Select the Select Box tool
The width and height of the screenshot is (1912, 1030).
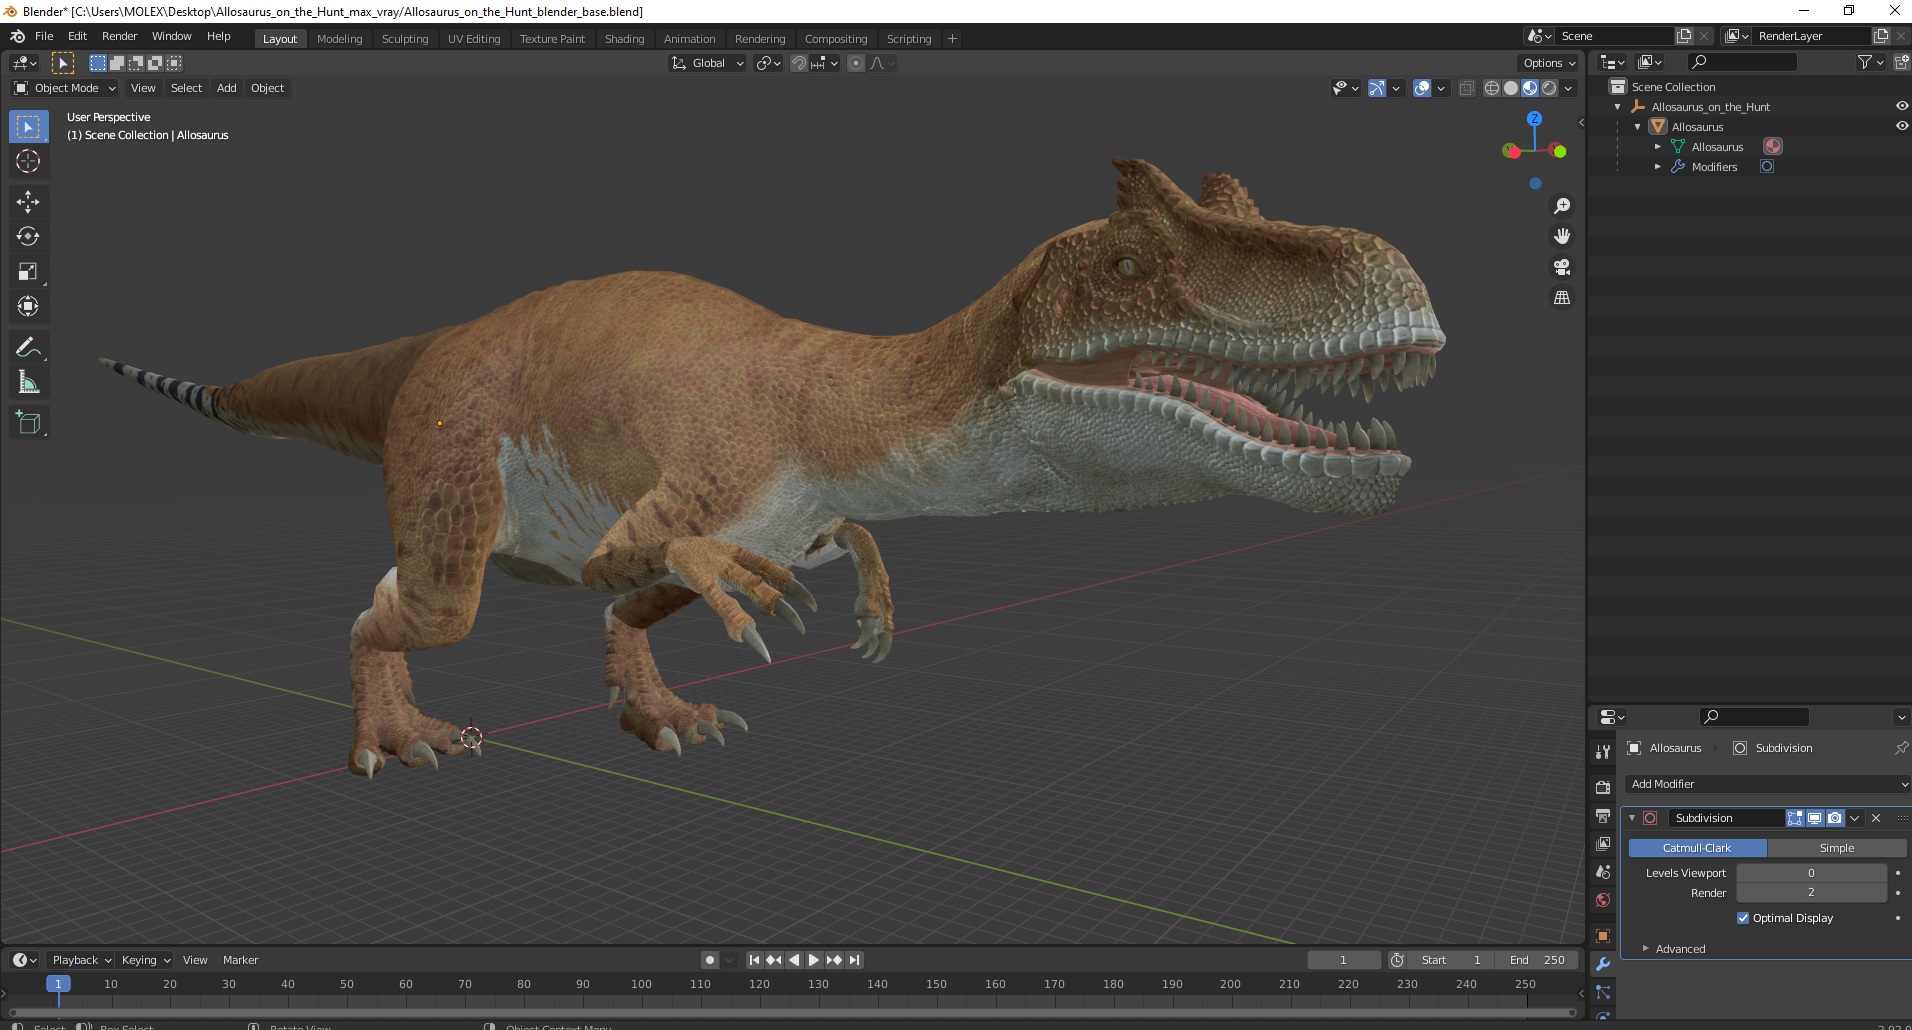click(x=28, y=127)
